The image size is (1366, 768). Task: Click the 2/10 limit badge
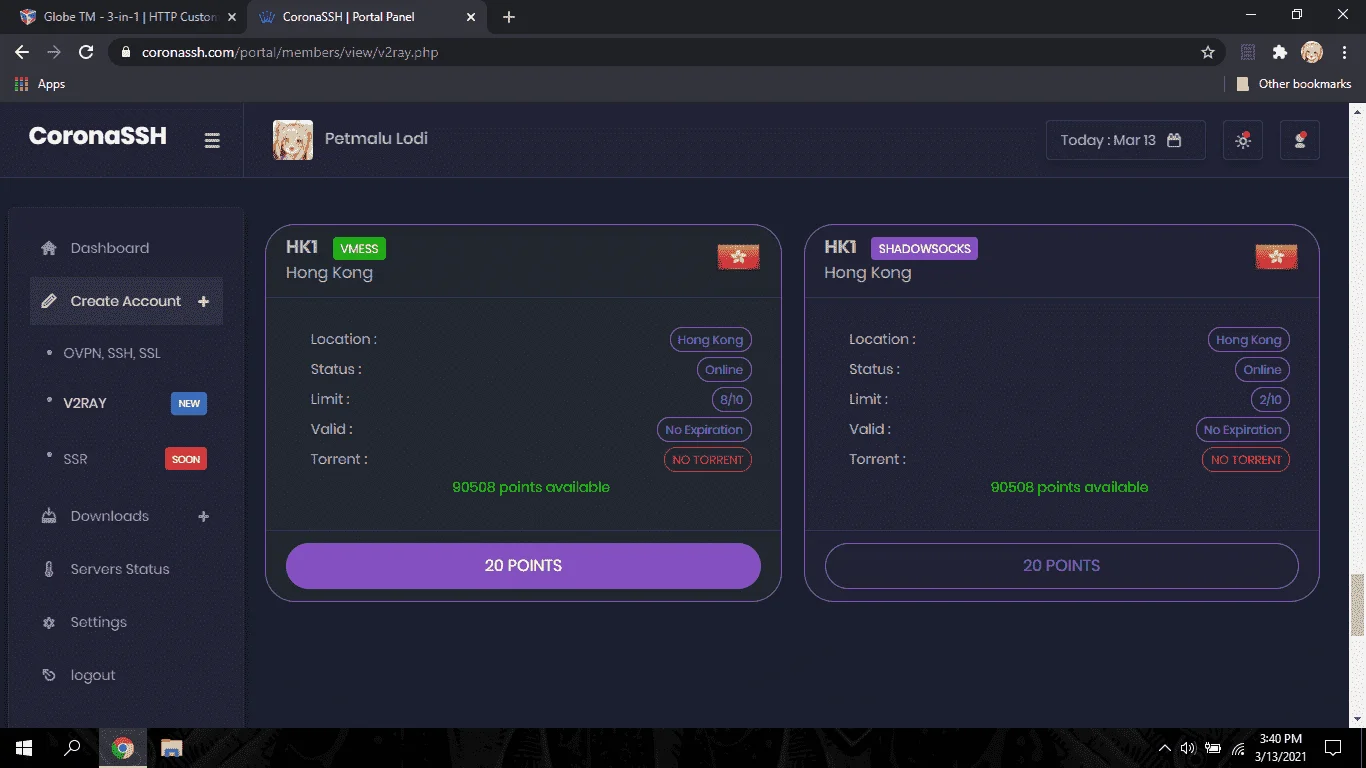1270,400
